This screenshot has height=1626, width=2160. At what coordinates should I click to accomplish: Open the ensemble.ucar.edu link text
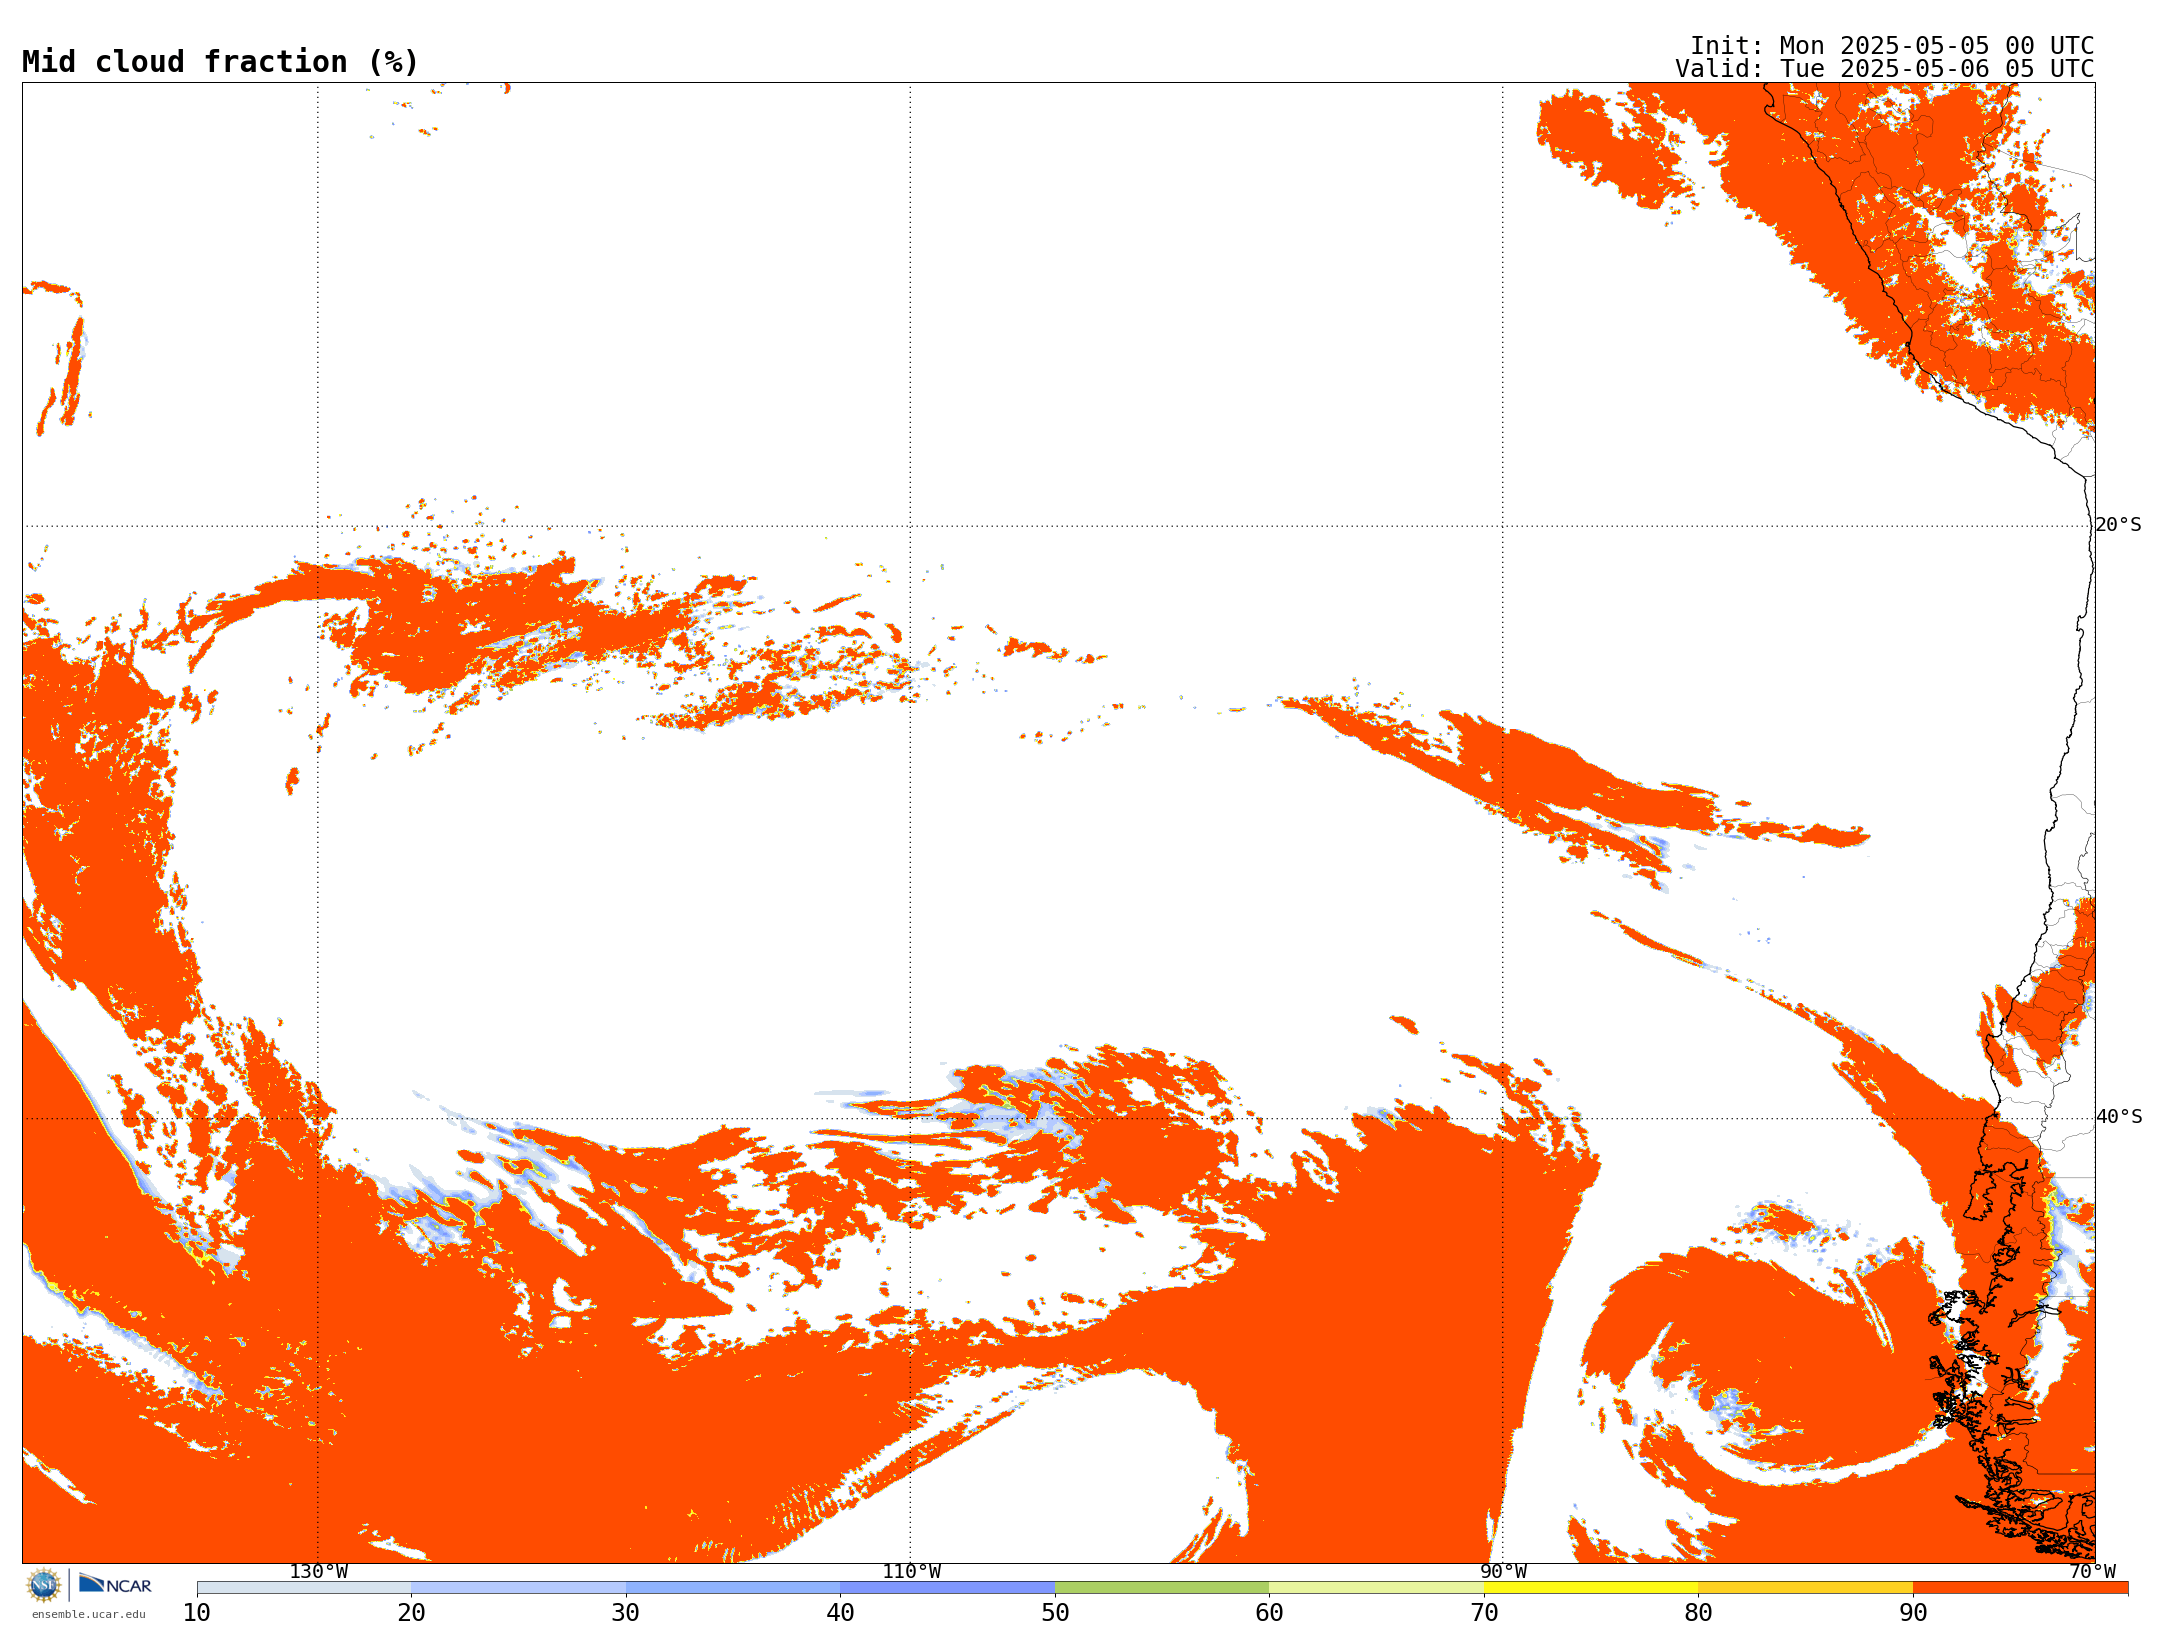[89, 1614]
